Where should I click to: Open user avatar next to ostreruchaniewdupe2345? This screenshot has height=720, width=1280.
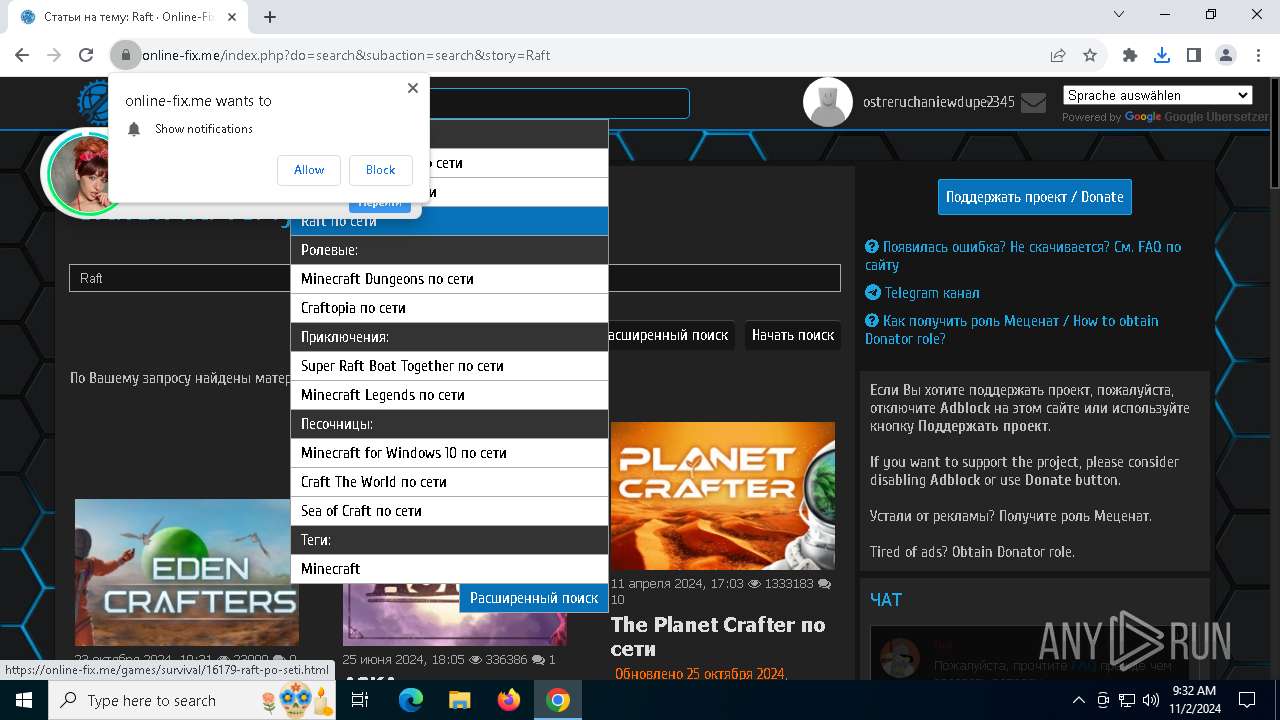pos(828,102)
